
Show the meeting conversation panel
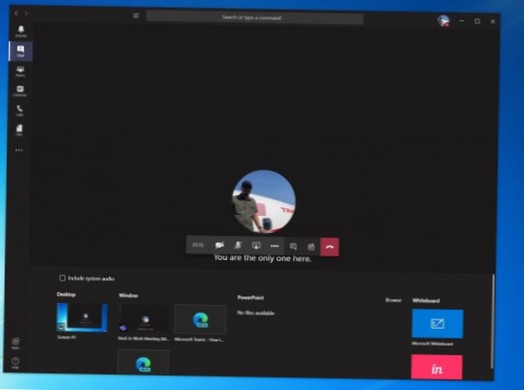(293, 247)
